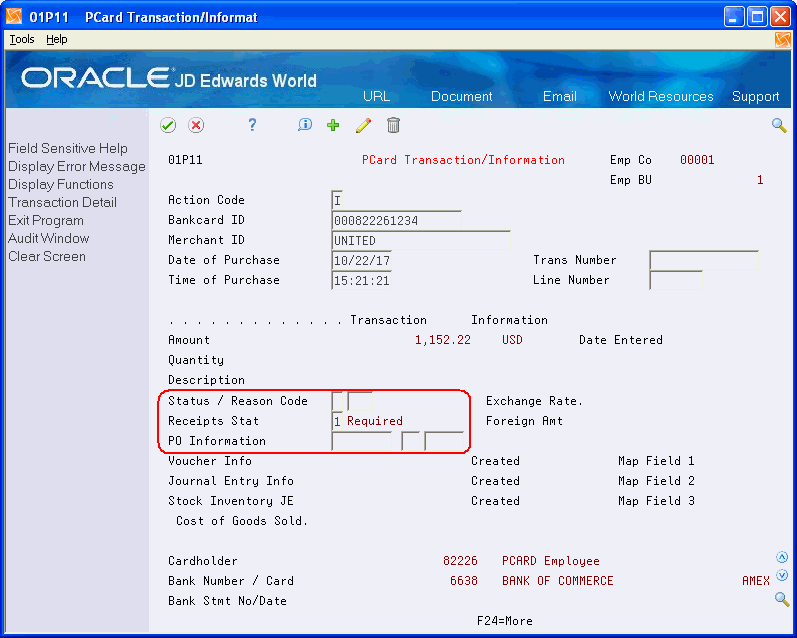Focus the Action Code field
797x638 pixels.
point(337,200)
